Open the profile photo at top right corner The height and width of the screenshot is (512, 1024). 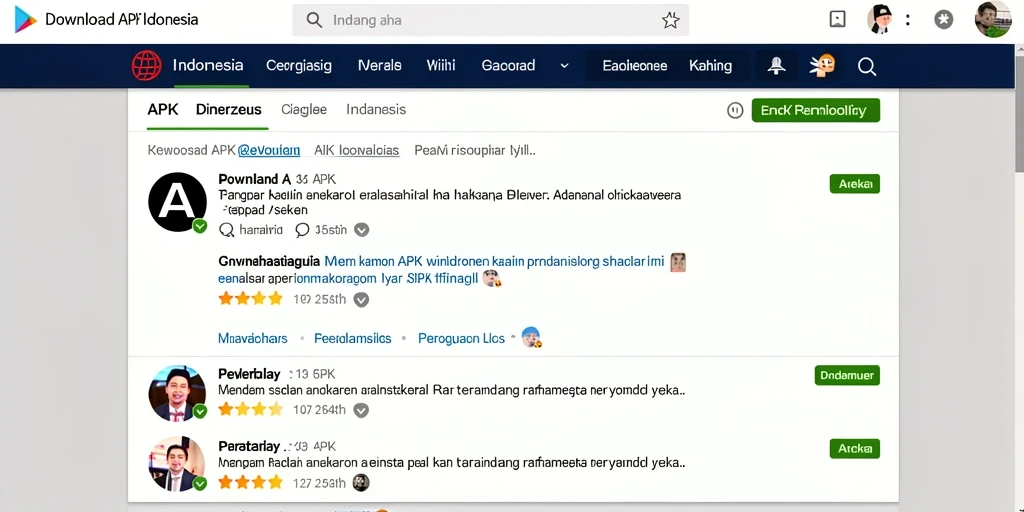[993, 19]
